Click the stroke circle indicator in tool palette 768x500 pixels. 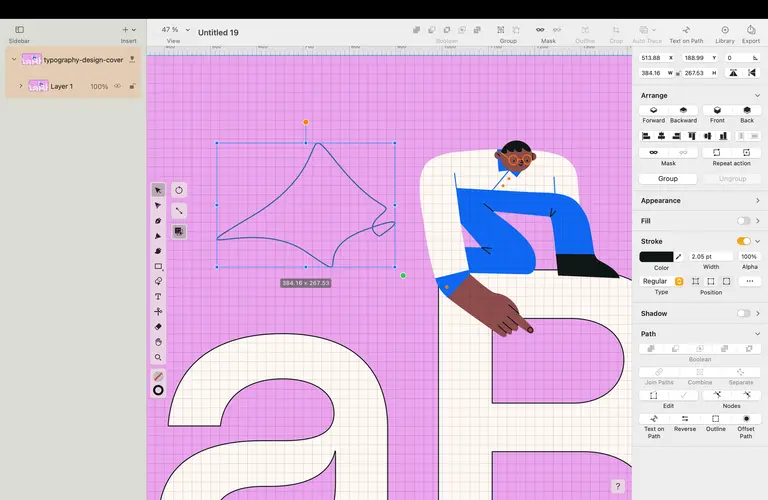click(x=158, y=390)
